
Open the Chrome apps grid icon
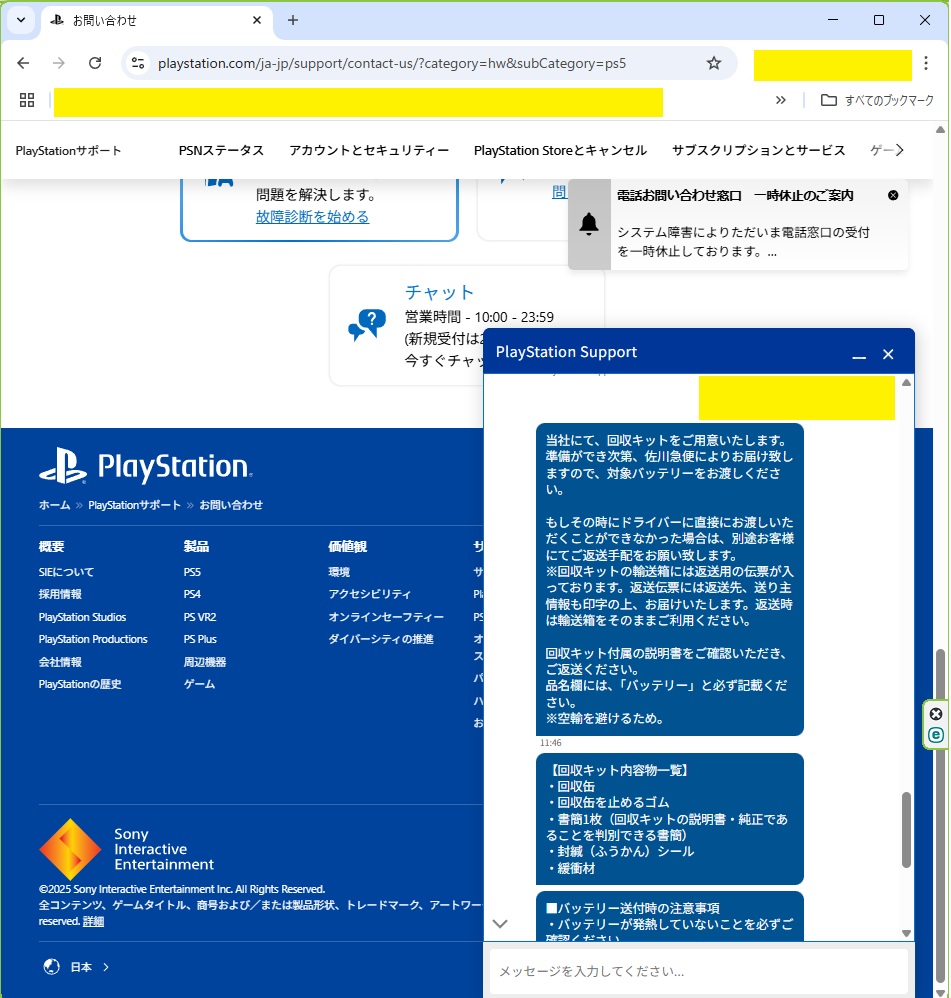(x=27, y=100)
